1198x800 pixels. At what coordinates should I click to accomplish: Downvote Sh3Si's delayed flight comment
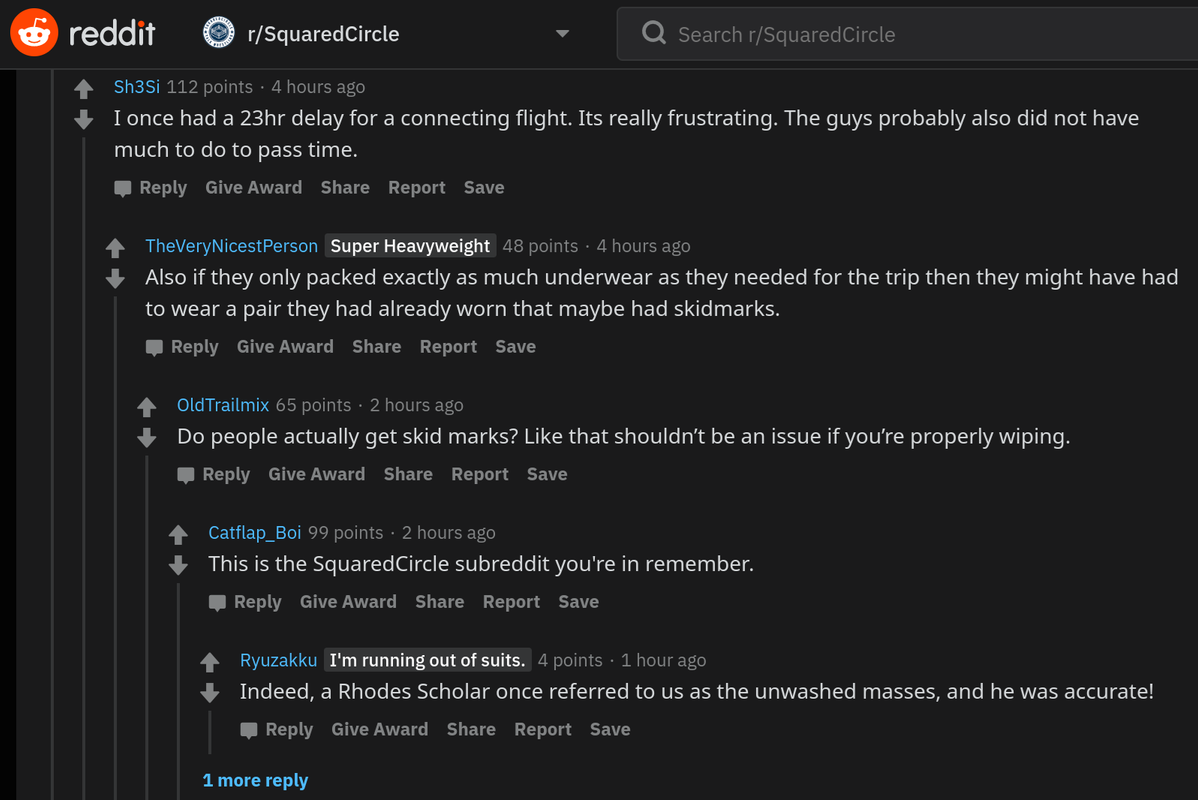click(x=84, y=120)
